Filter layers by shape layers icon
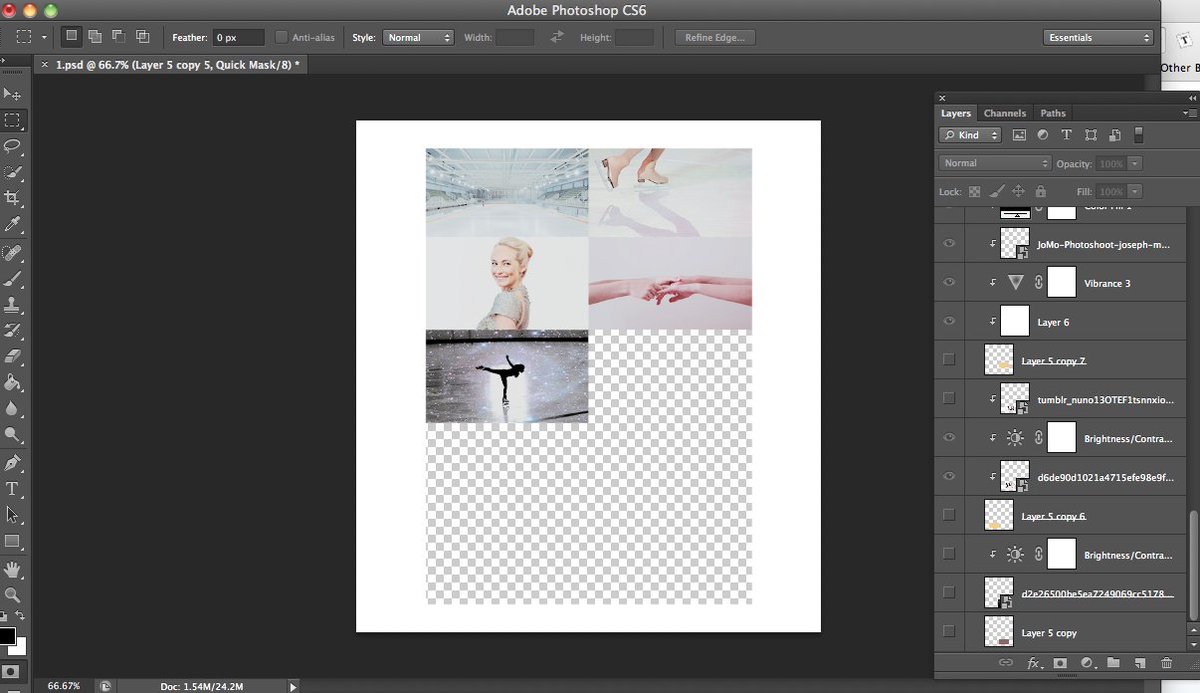1200x693 pixels. coord(1090,135)
